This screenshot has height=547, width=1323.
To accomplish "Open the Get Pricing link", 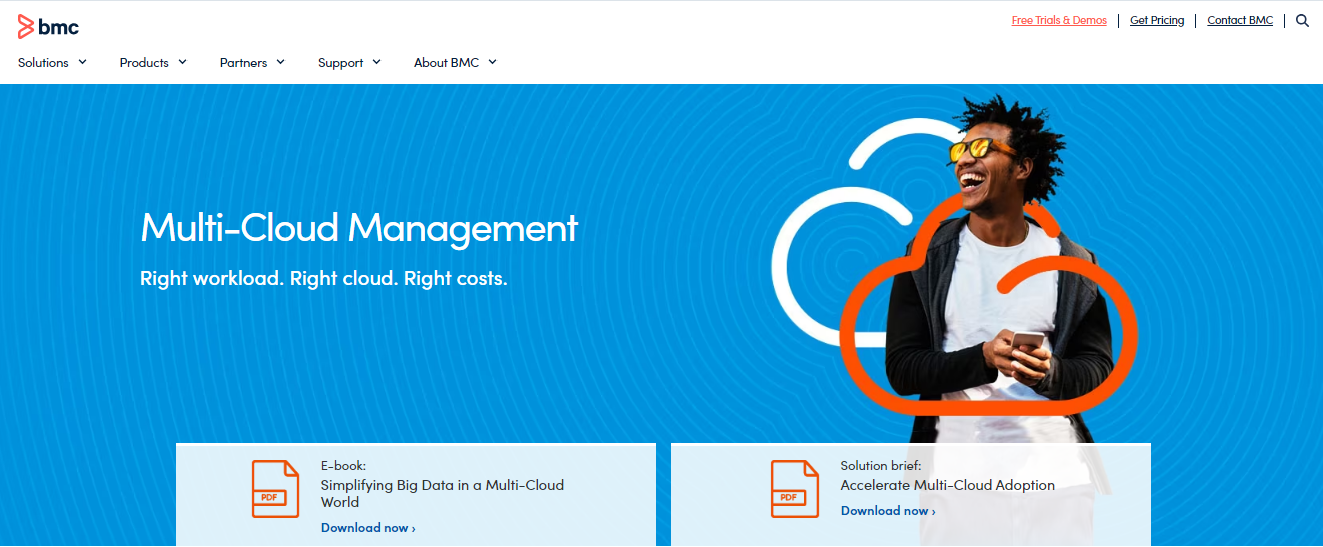I will [x=1157, y=20].
